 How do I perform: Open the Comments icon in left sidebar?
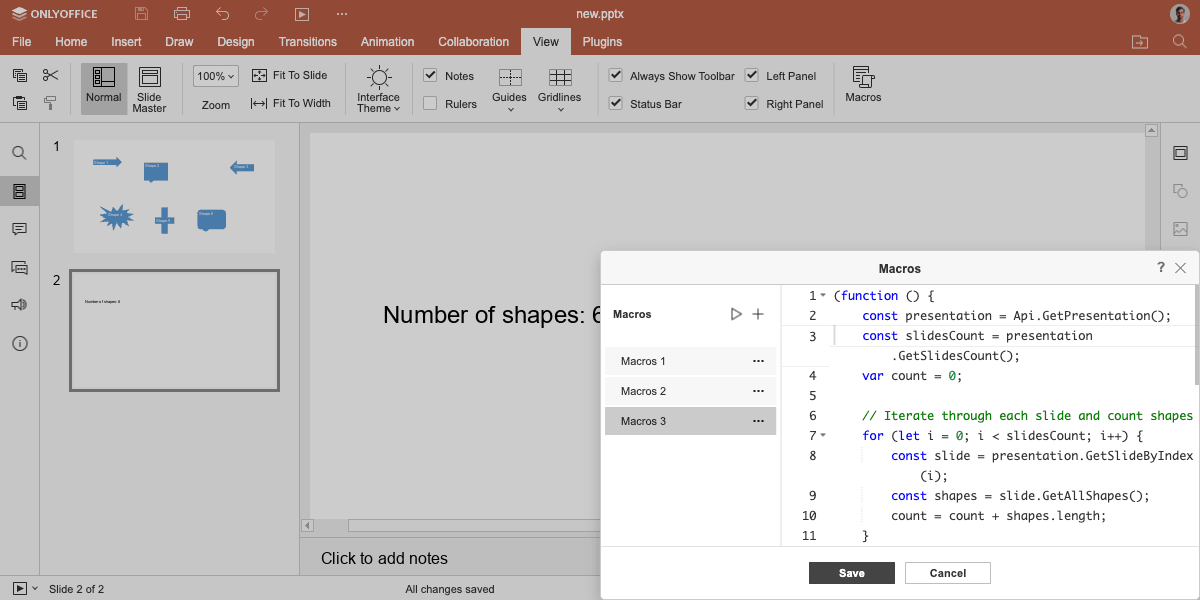pos(19,229)
